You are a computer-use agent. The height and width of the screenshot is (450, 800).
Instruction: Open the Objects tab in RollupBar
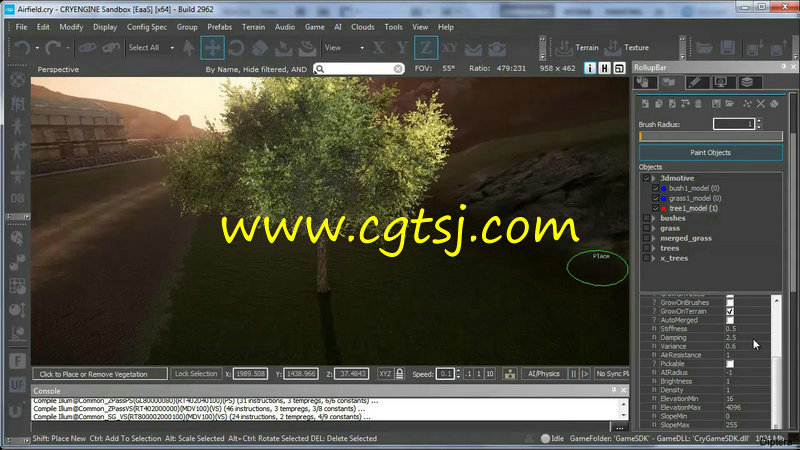[645, 82]
